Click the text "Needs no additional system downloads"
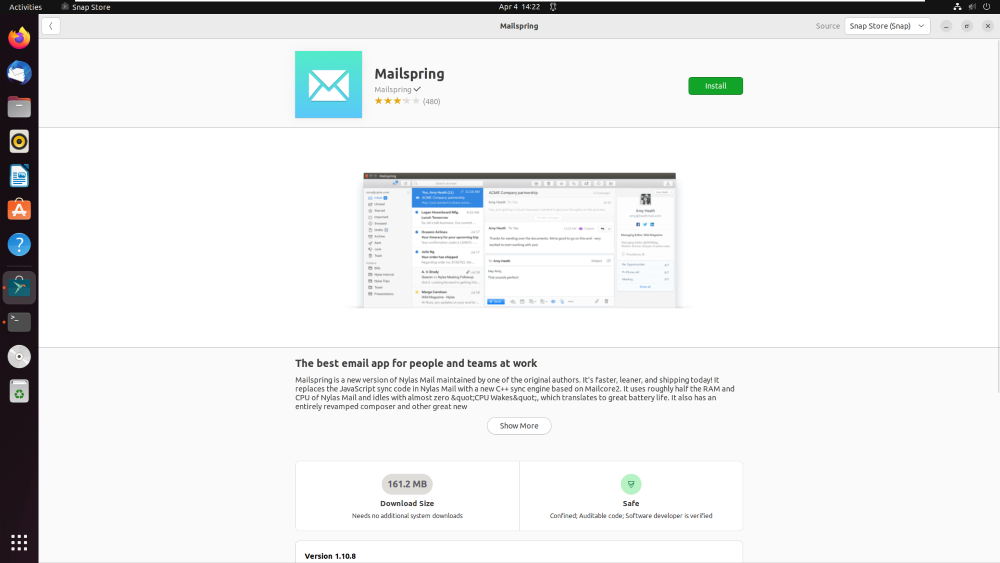Image resolution: width=1000 pixels, height=563 pixels. (407, 516)
